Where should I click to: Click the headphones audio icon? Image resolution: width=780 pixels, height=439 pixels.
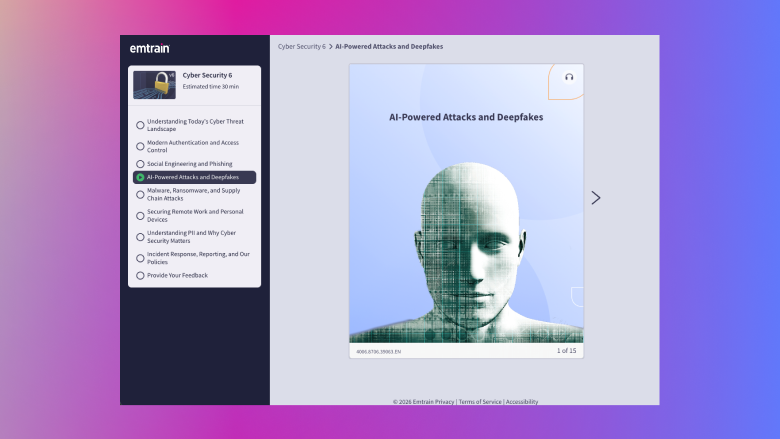569,77
